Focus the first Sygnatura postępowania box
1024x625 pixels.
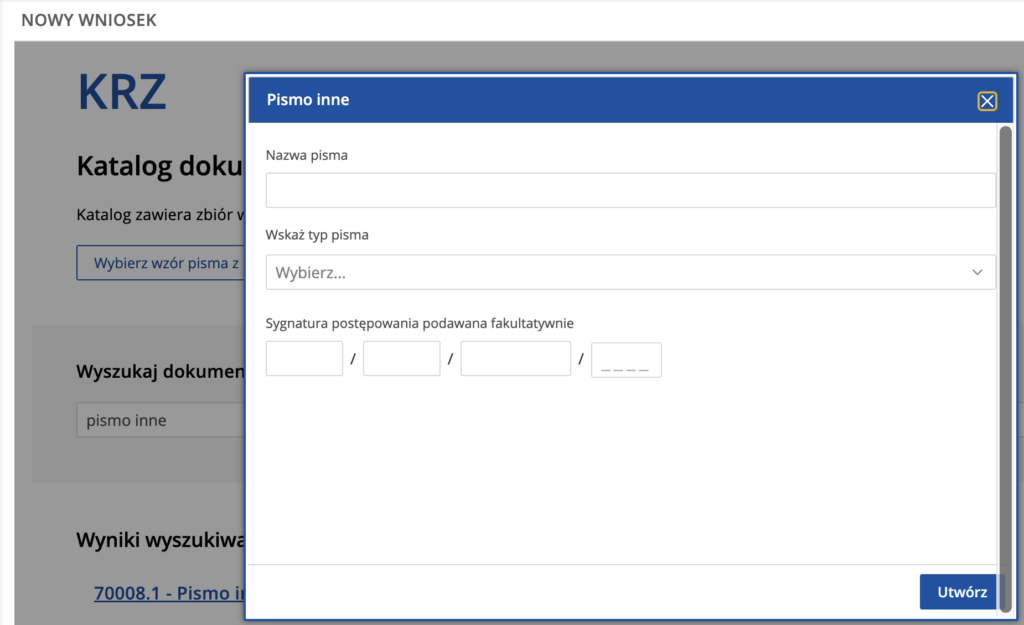[x=304, y=359]
